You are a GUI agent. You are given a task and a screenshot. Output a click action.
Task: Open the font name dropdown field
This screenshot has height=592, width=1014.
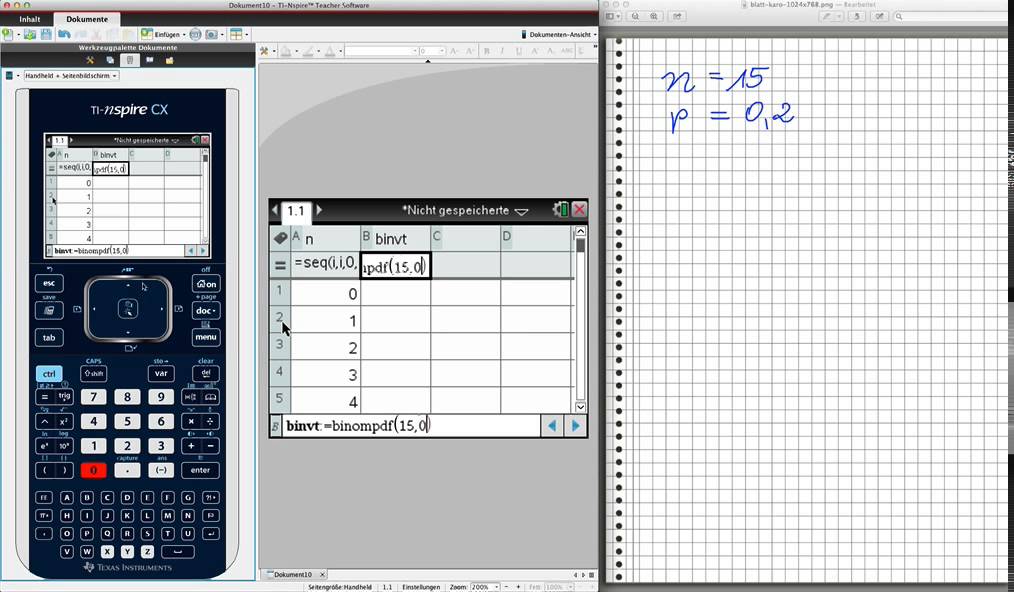[381, 51]
